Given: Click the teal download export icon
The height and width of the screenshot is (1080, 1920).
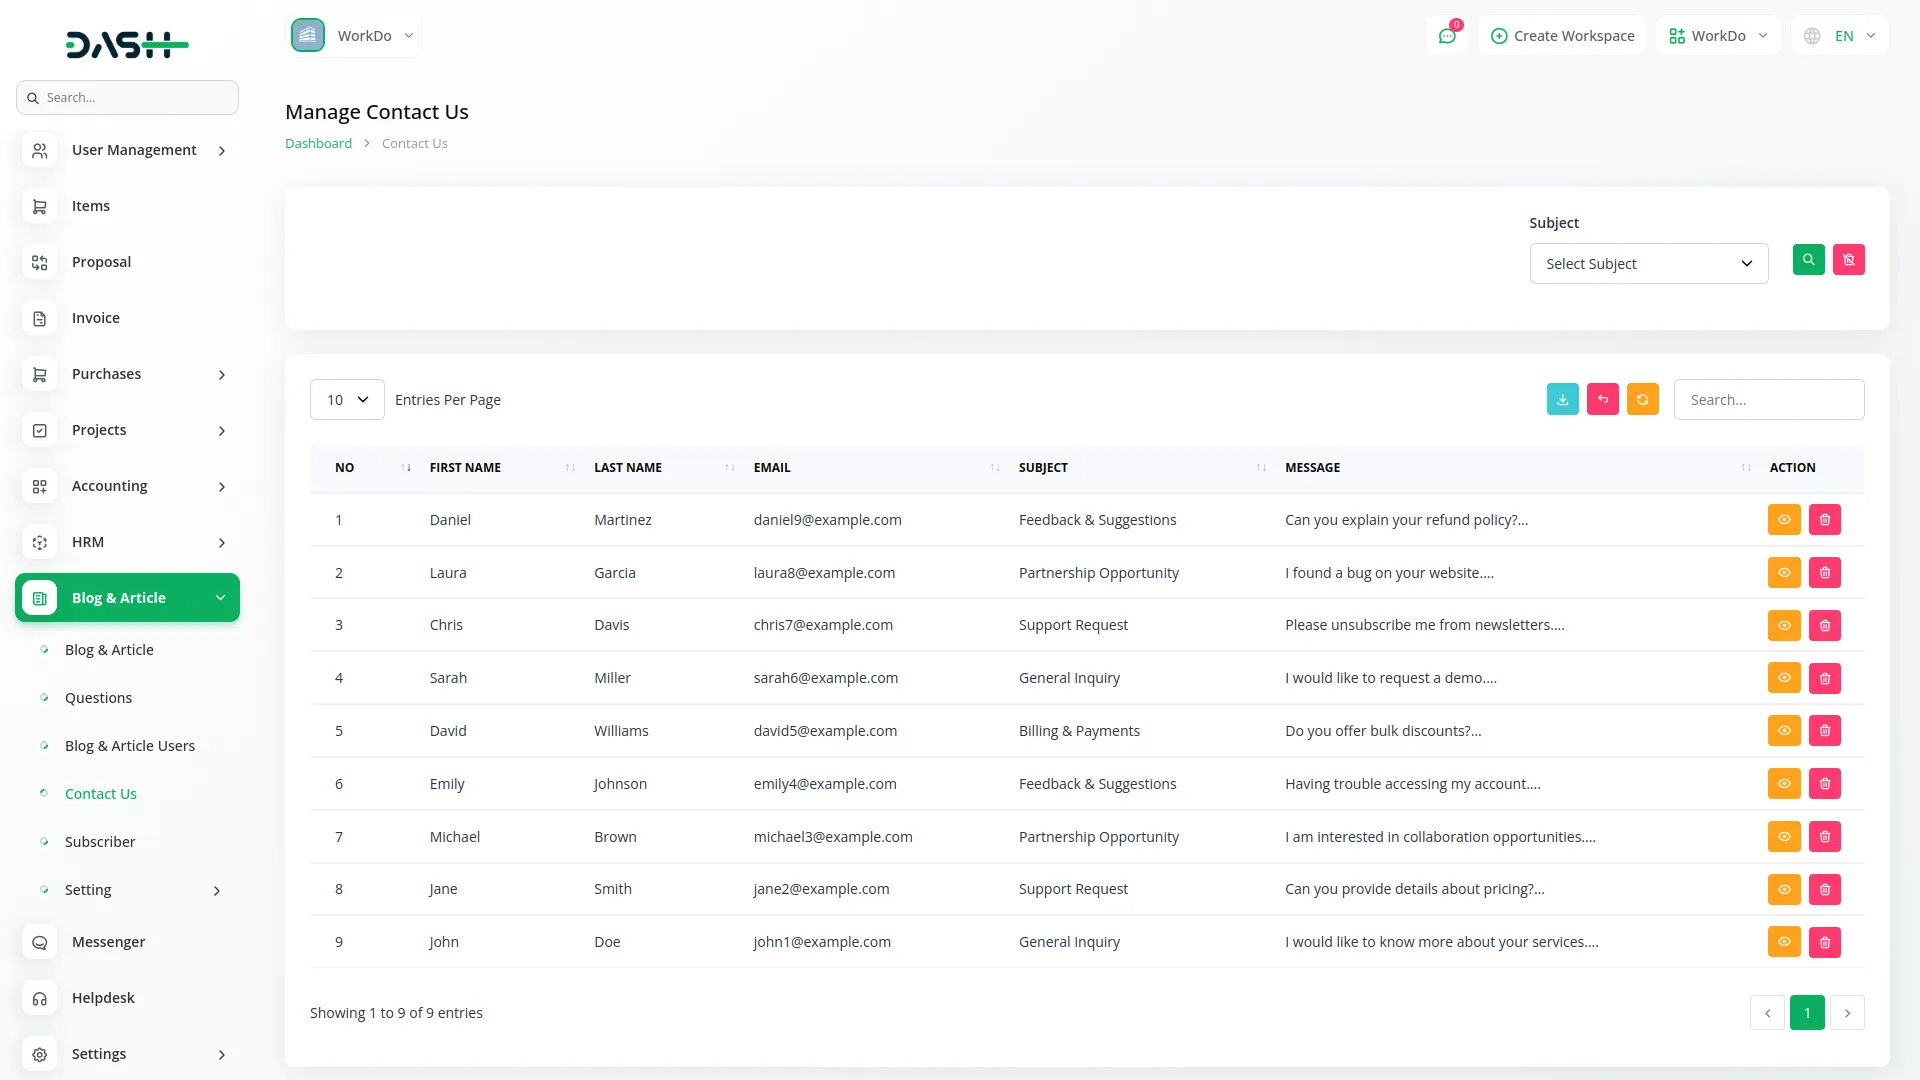Looking at the screenshot, I should click(1562, 399).
